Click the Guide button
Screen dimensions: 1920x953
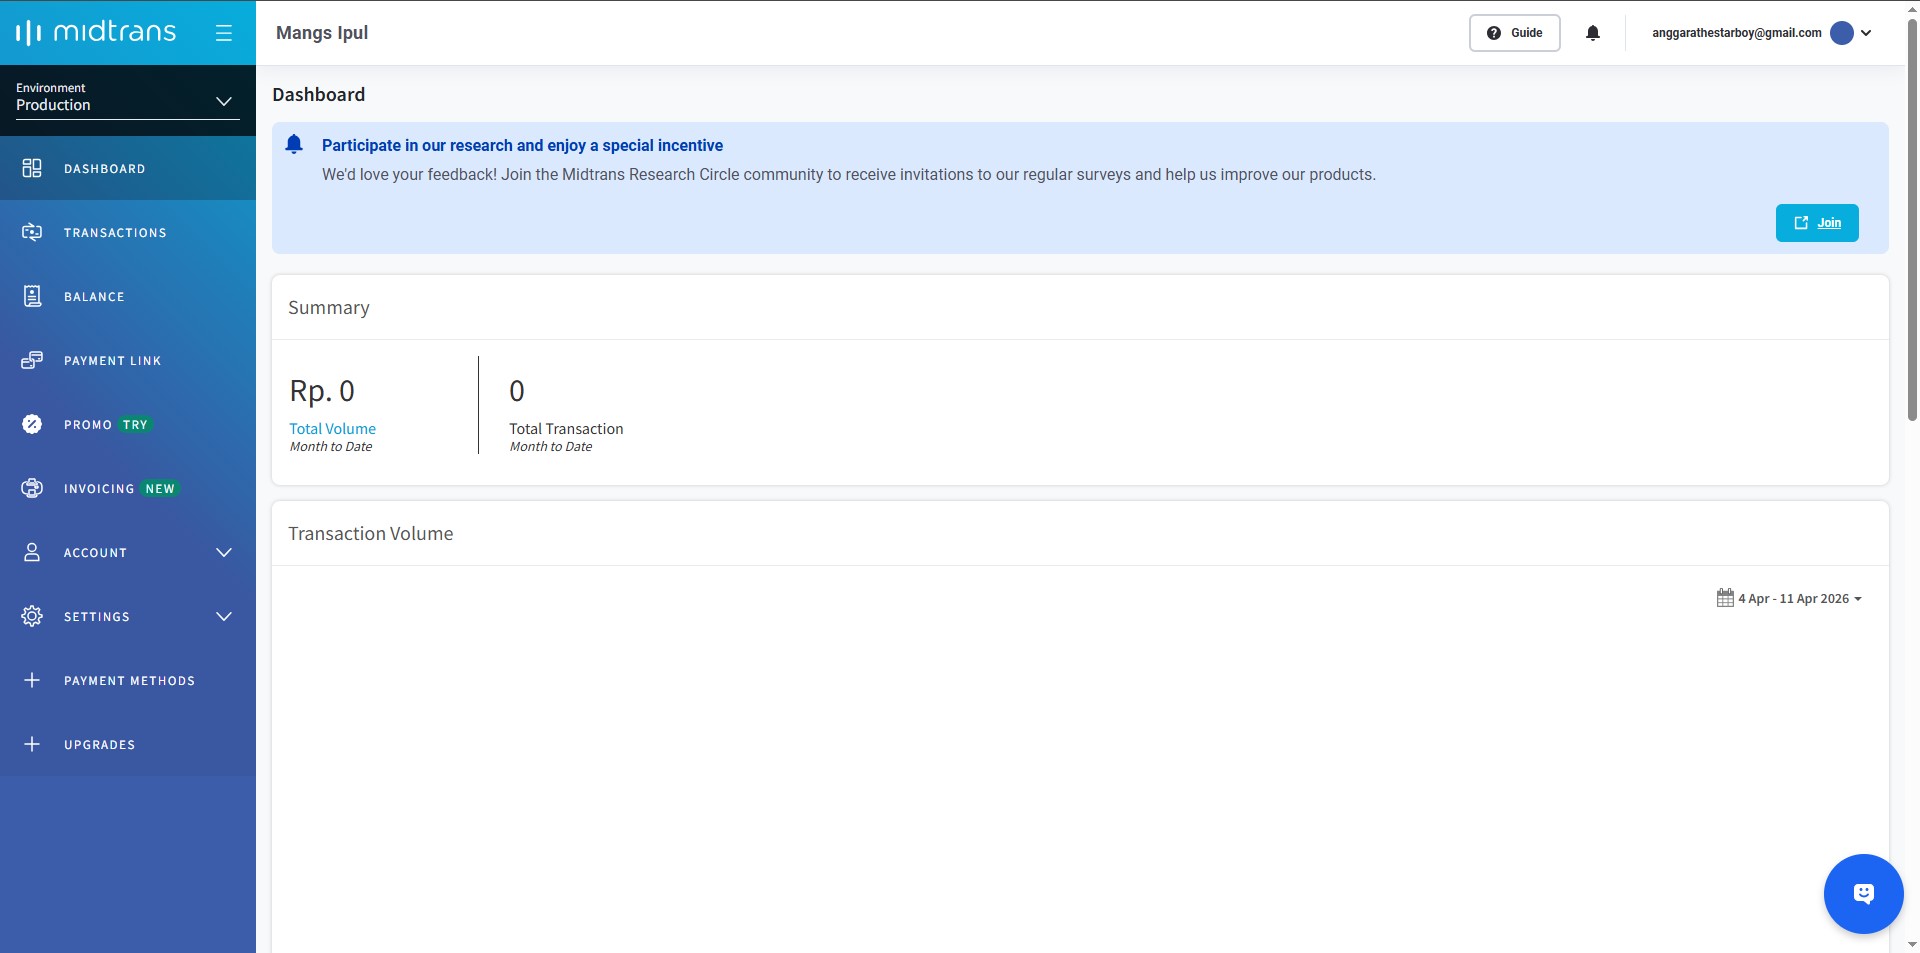click(x=1514, y=33)
